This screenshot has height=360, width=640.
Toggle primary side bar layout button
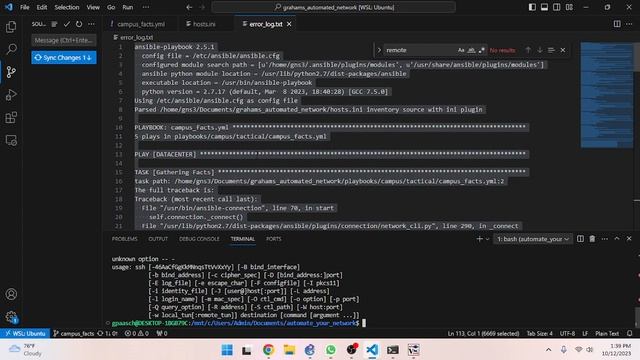point(532,7)
